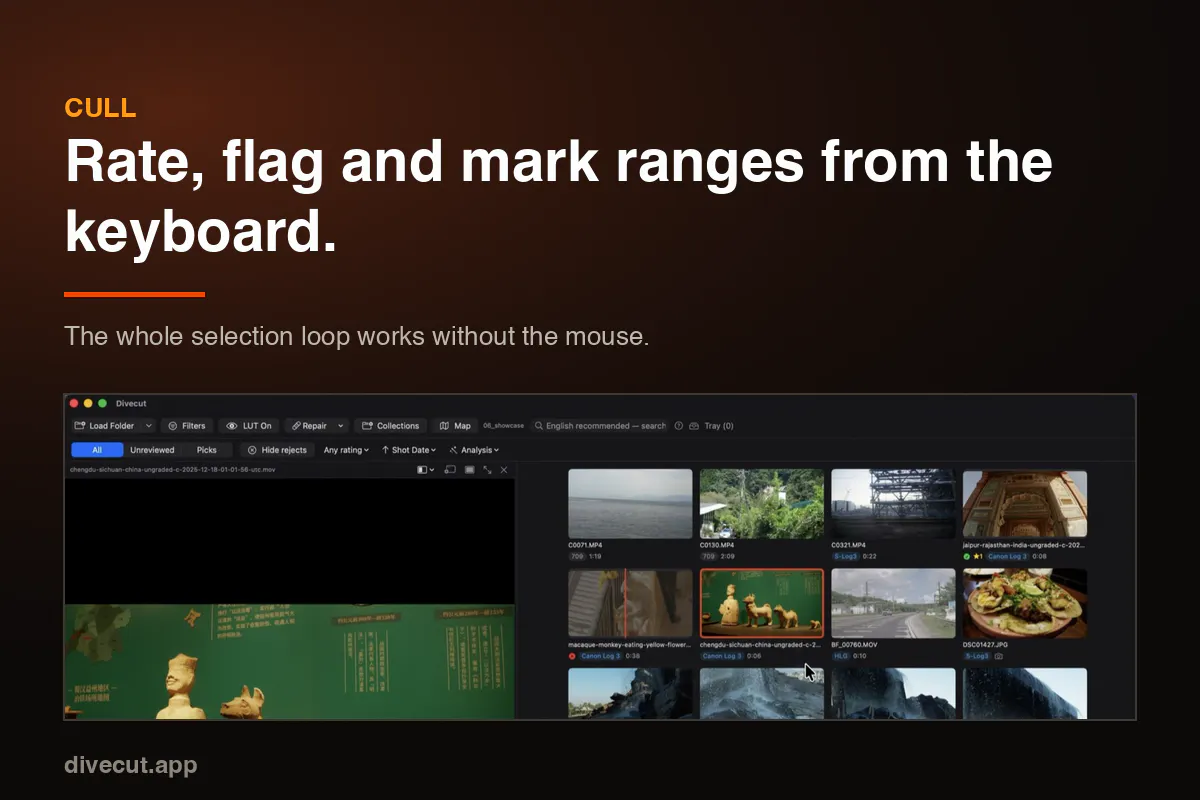This screenshot has width=1200, height=800.
Task: Click the DSC01427.JPG file name
Action: (987, 645)
